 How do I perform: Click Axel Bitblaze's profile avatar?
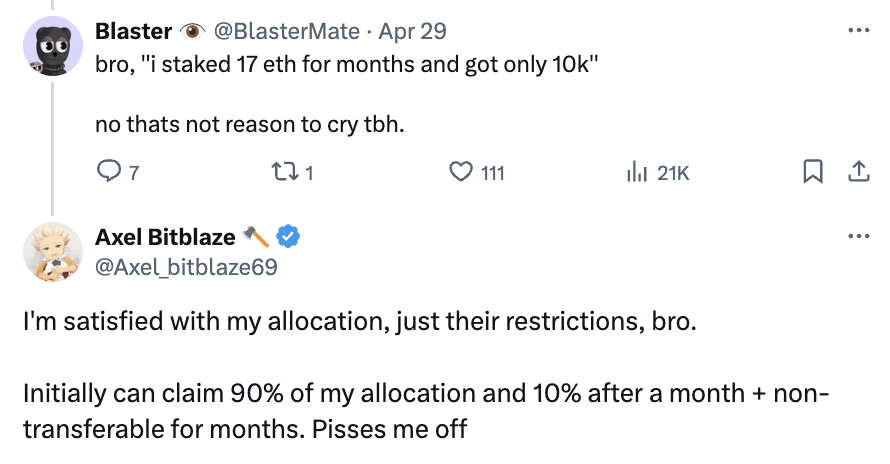tap(52, 251)
